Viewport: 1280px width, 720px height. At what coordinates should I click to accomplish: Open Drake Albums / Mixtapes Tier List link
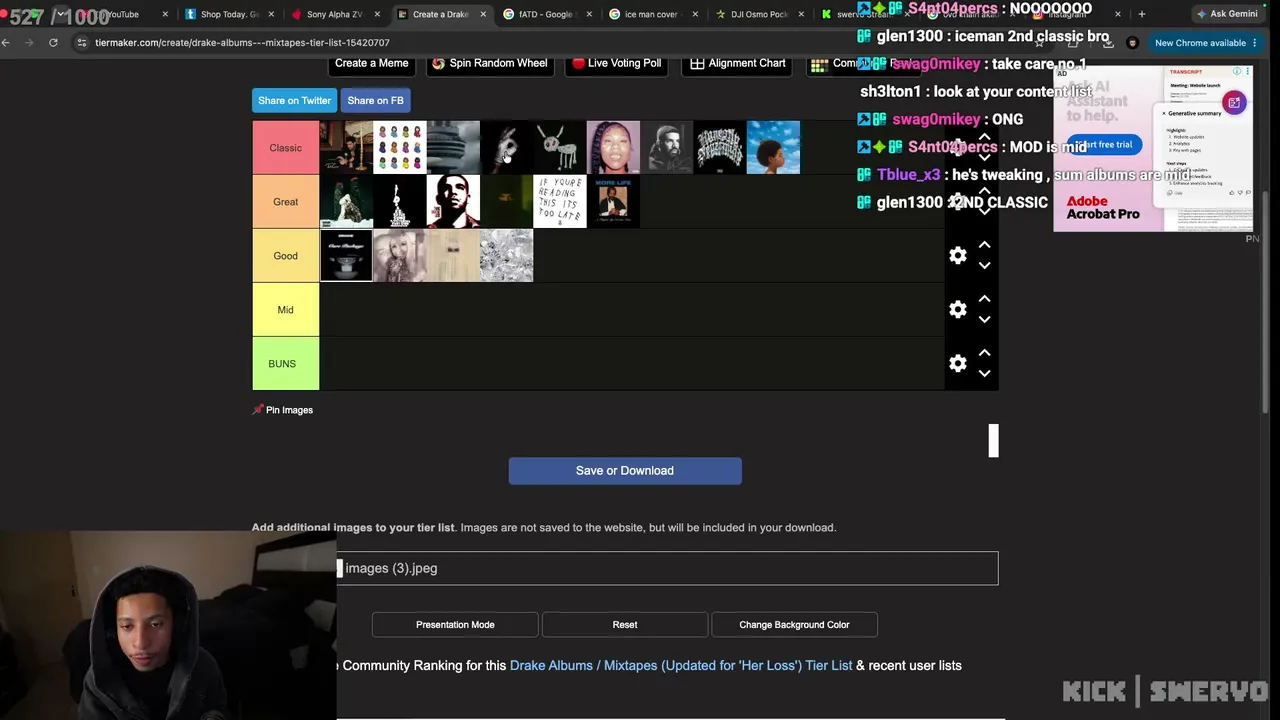point(681,666)
